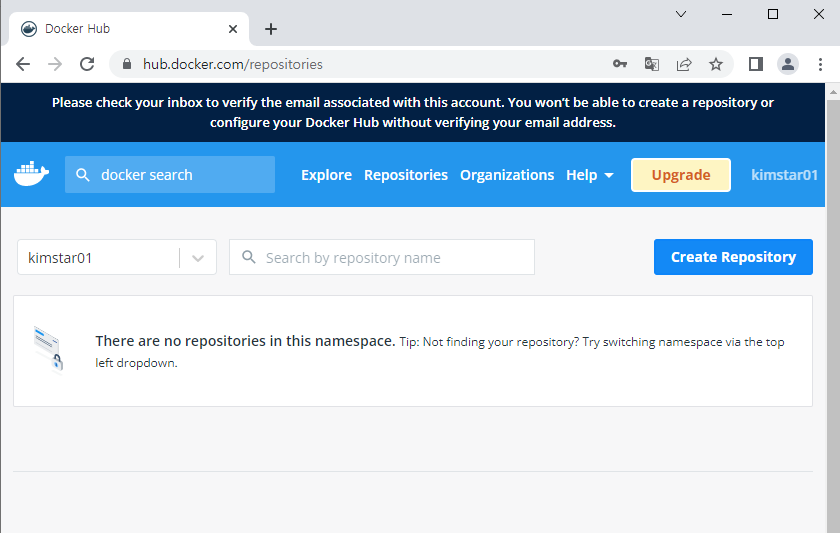The width and height of the screenshot is (840, 533).
Task: Click the empty repository lock illustration
Action: tap(48, 349)
